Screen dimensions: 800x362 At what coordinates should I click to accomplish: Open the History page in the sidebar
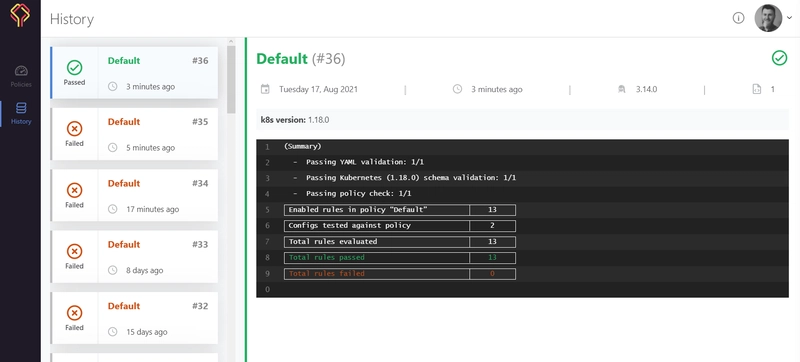pyautogui.click(x=21, y=114)
